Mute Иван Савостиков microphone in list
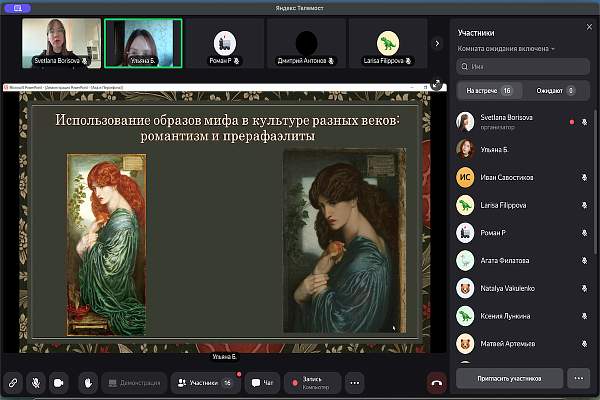Image resolution: width=600 pixels, height=400 pixels. (x=584, y=177)
